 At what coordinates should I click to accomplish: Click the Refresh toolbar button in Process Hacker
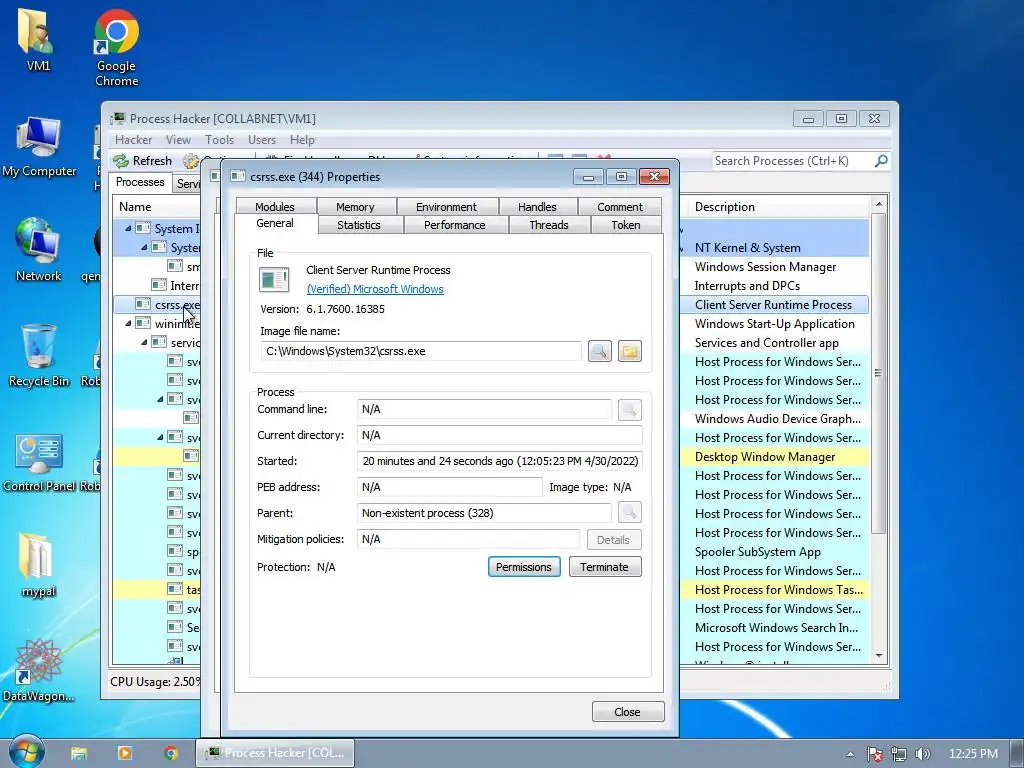142,161
